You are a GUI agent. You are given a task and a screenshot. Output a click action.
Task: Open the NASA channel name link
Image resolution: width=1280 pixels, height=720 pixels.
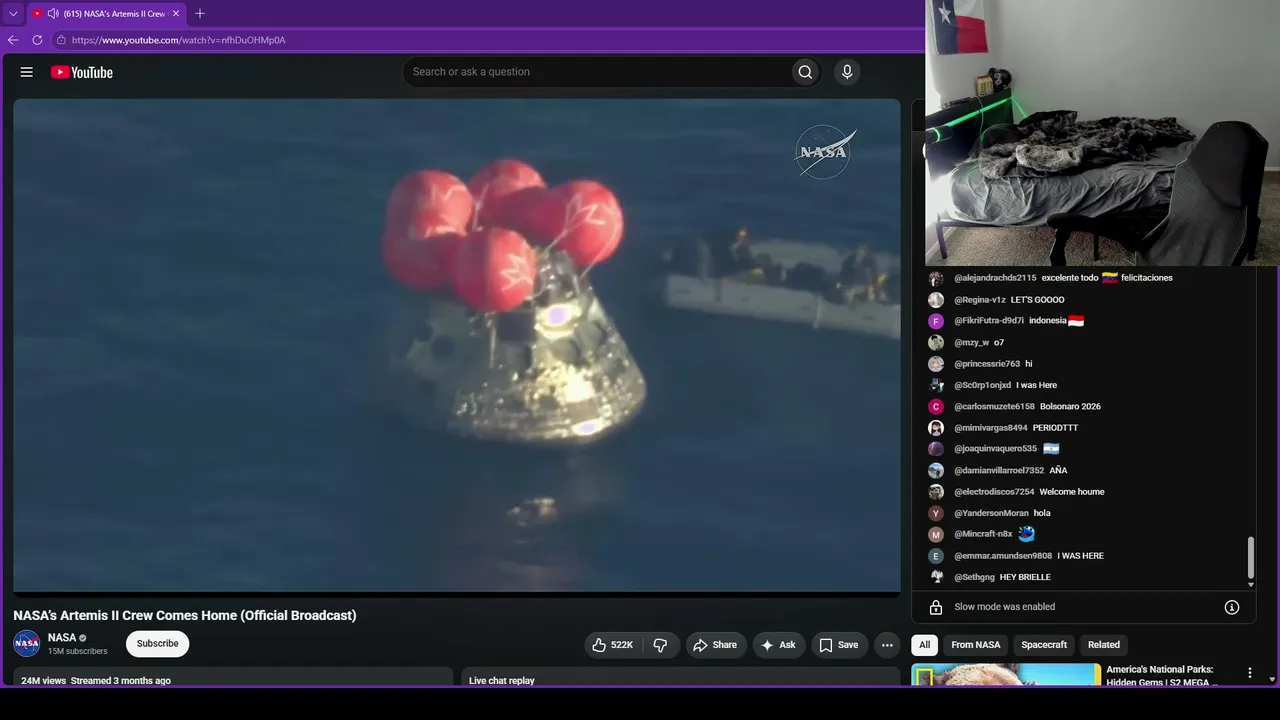click(x=62, y=637)
